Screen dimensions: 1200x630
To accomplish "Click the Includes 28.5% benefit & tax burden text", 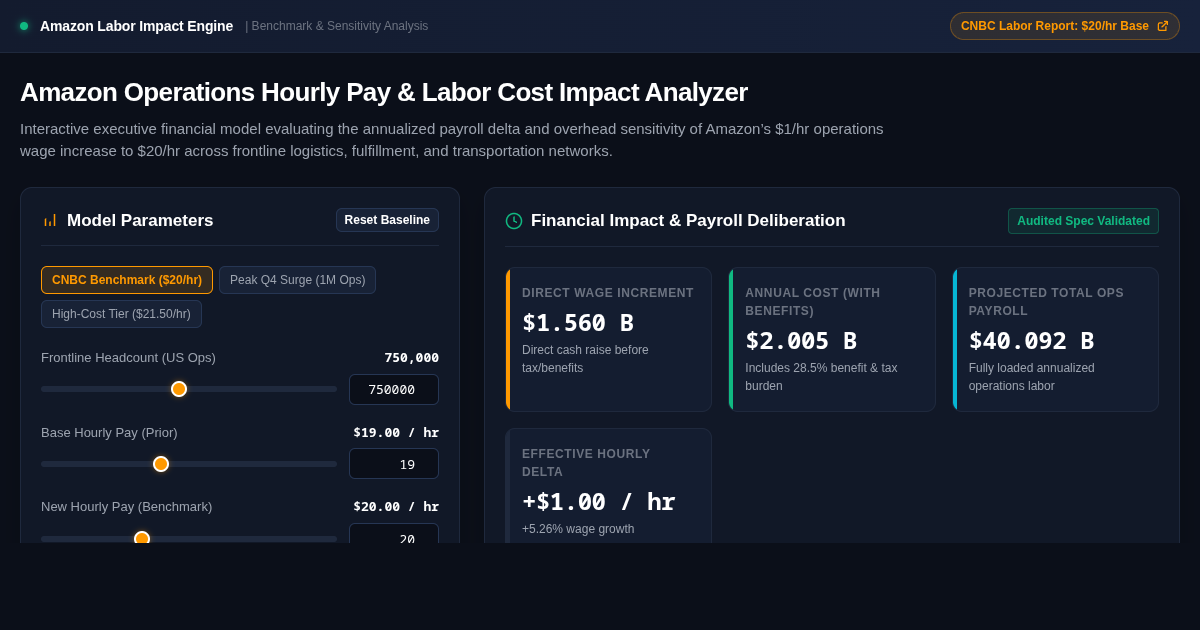I will (821, 377).
